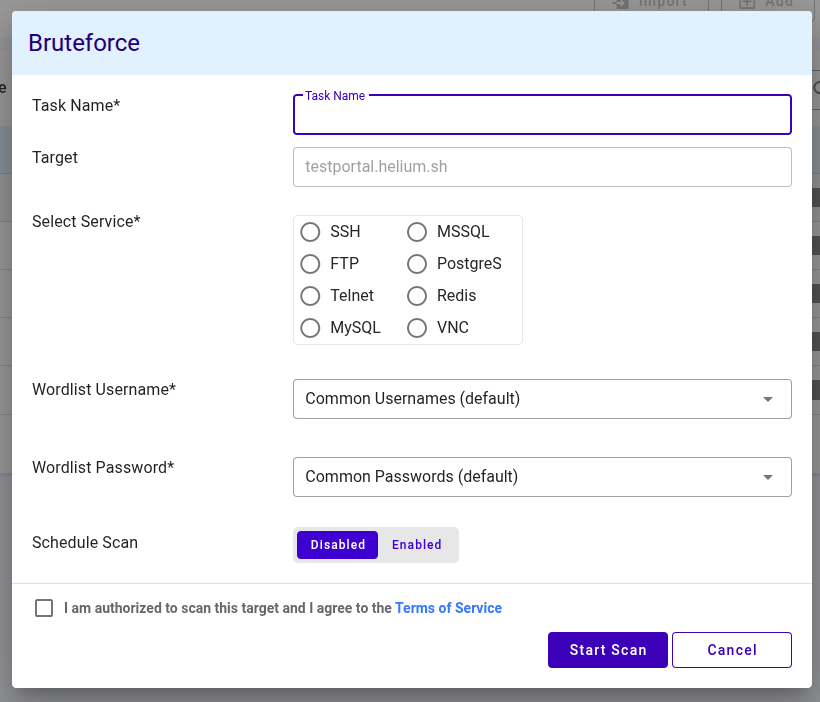Click the Start Scan button
This screenshot has width=820, height=702.
608,650
